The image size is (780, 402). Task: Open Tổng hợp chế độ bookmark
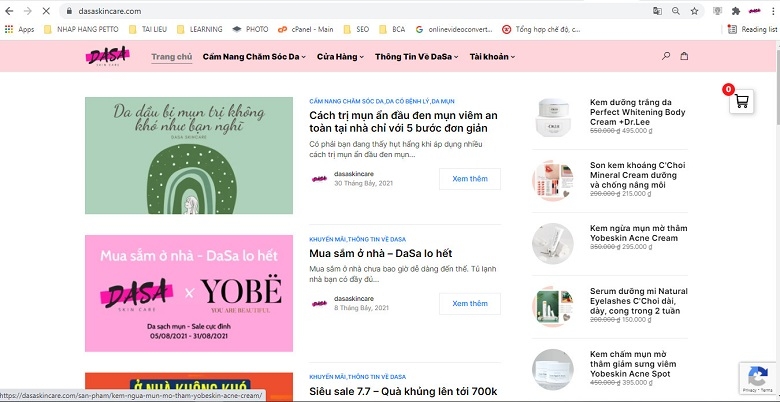tap(541, 29)
